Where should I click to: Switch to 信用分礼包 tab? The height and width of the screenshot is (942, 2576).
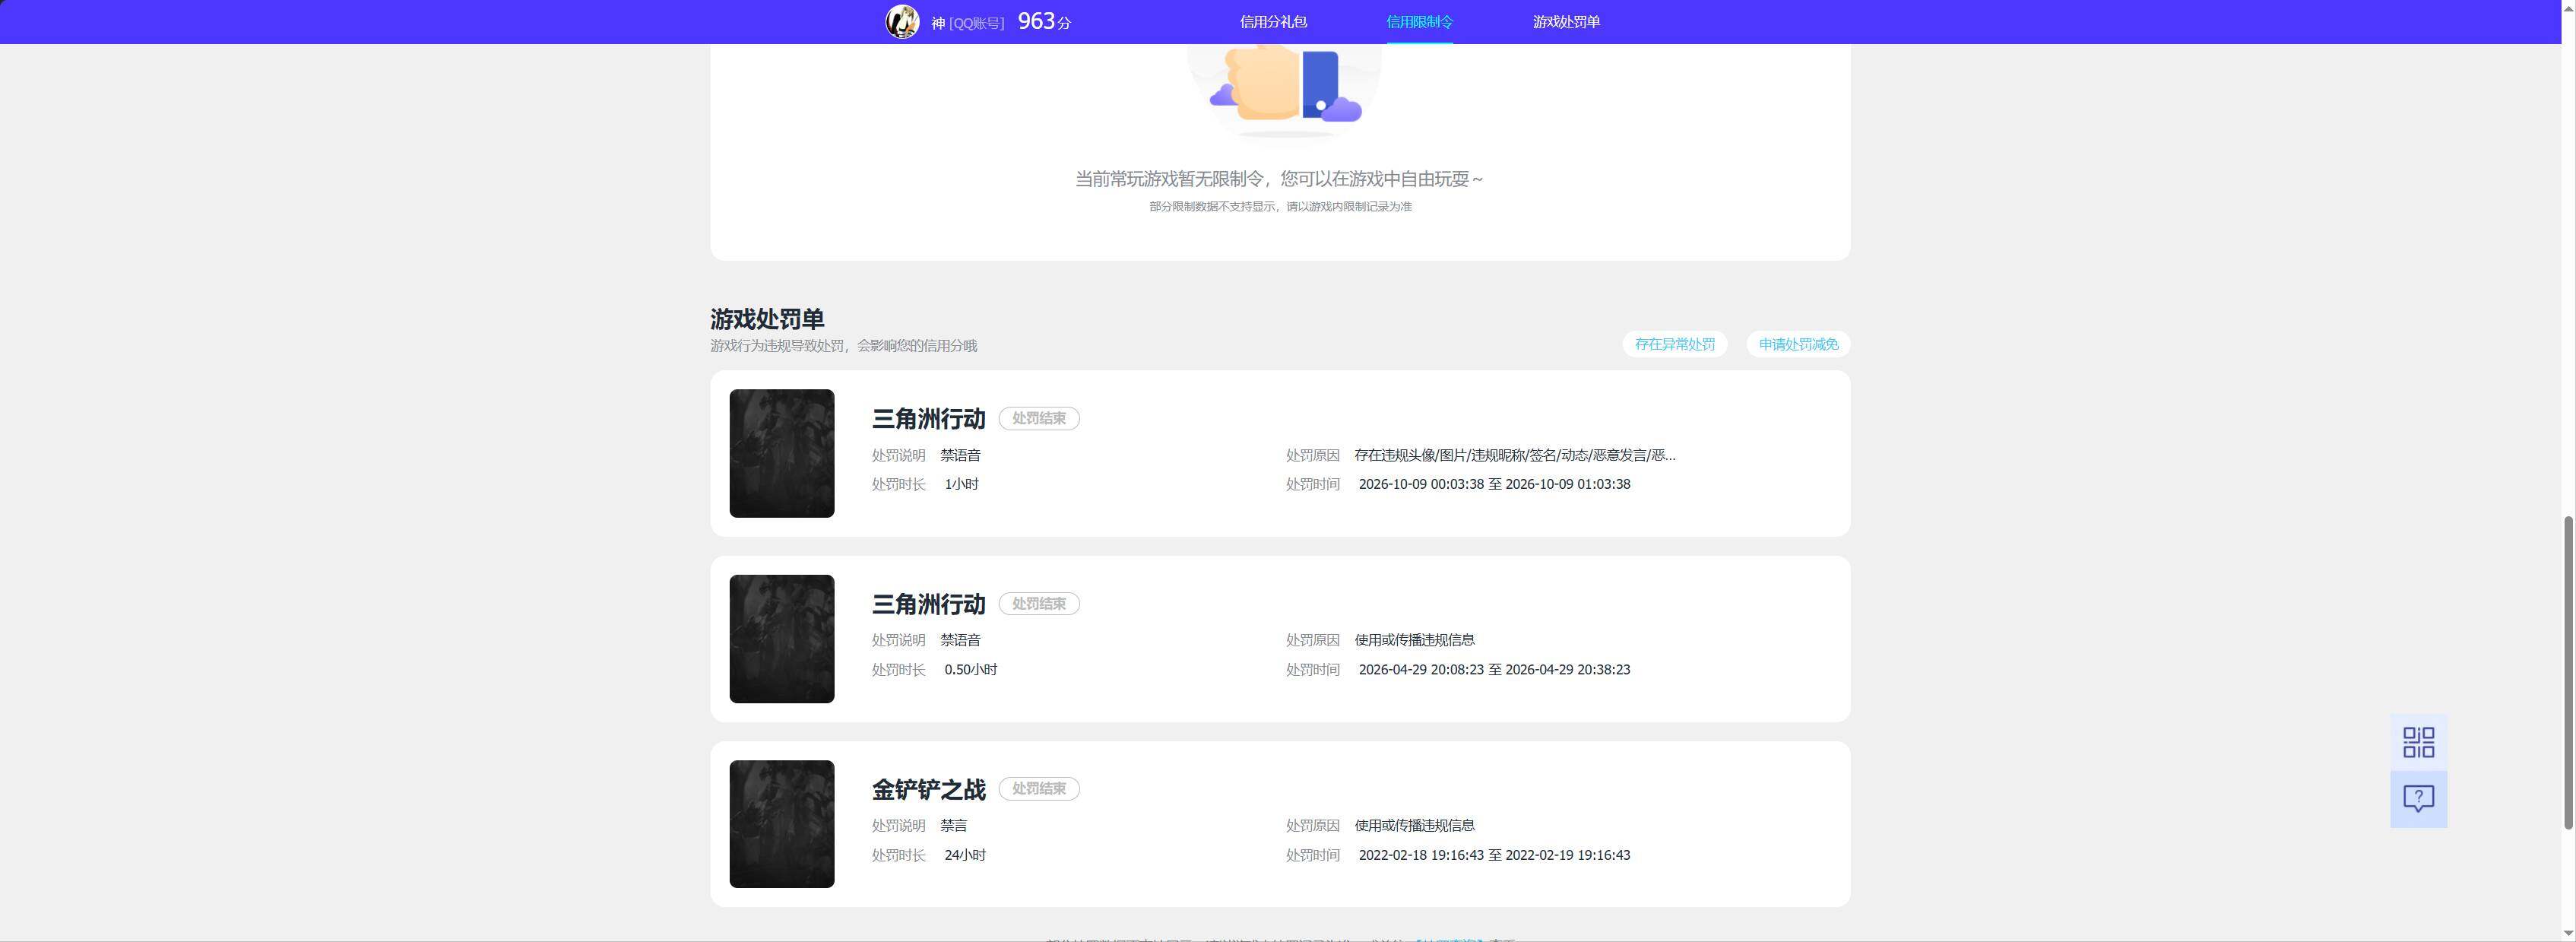click(x=1273, y=22)
